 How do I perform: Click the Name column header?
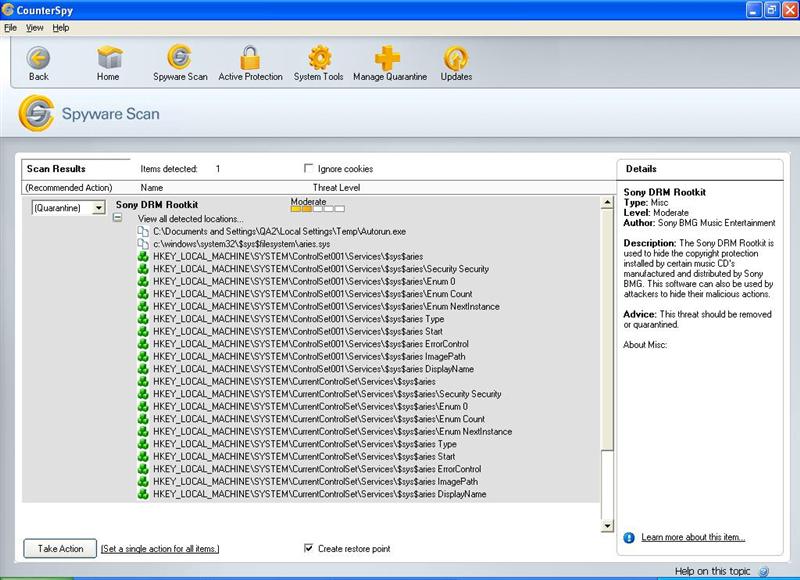click(x=152, y=188)
